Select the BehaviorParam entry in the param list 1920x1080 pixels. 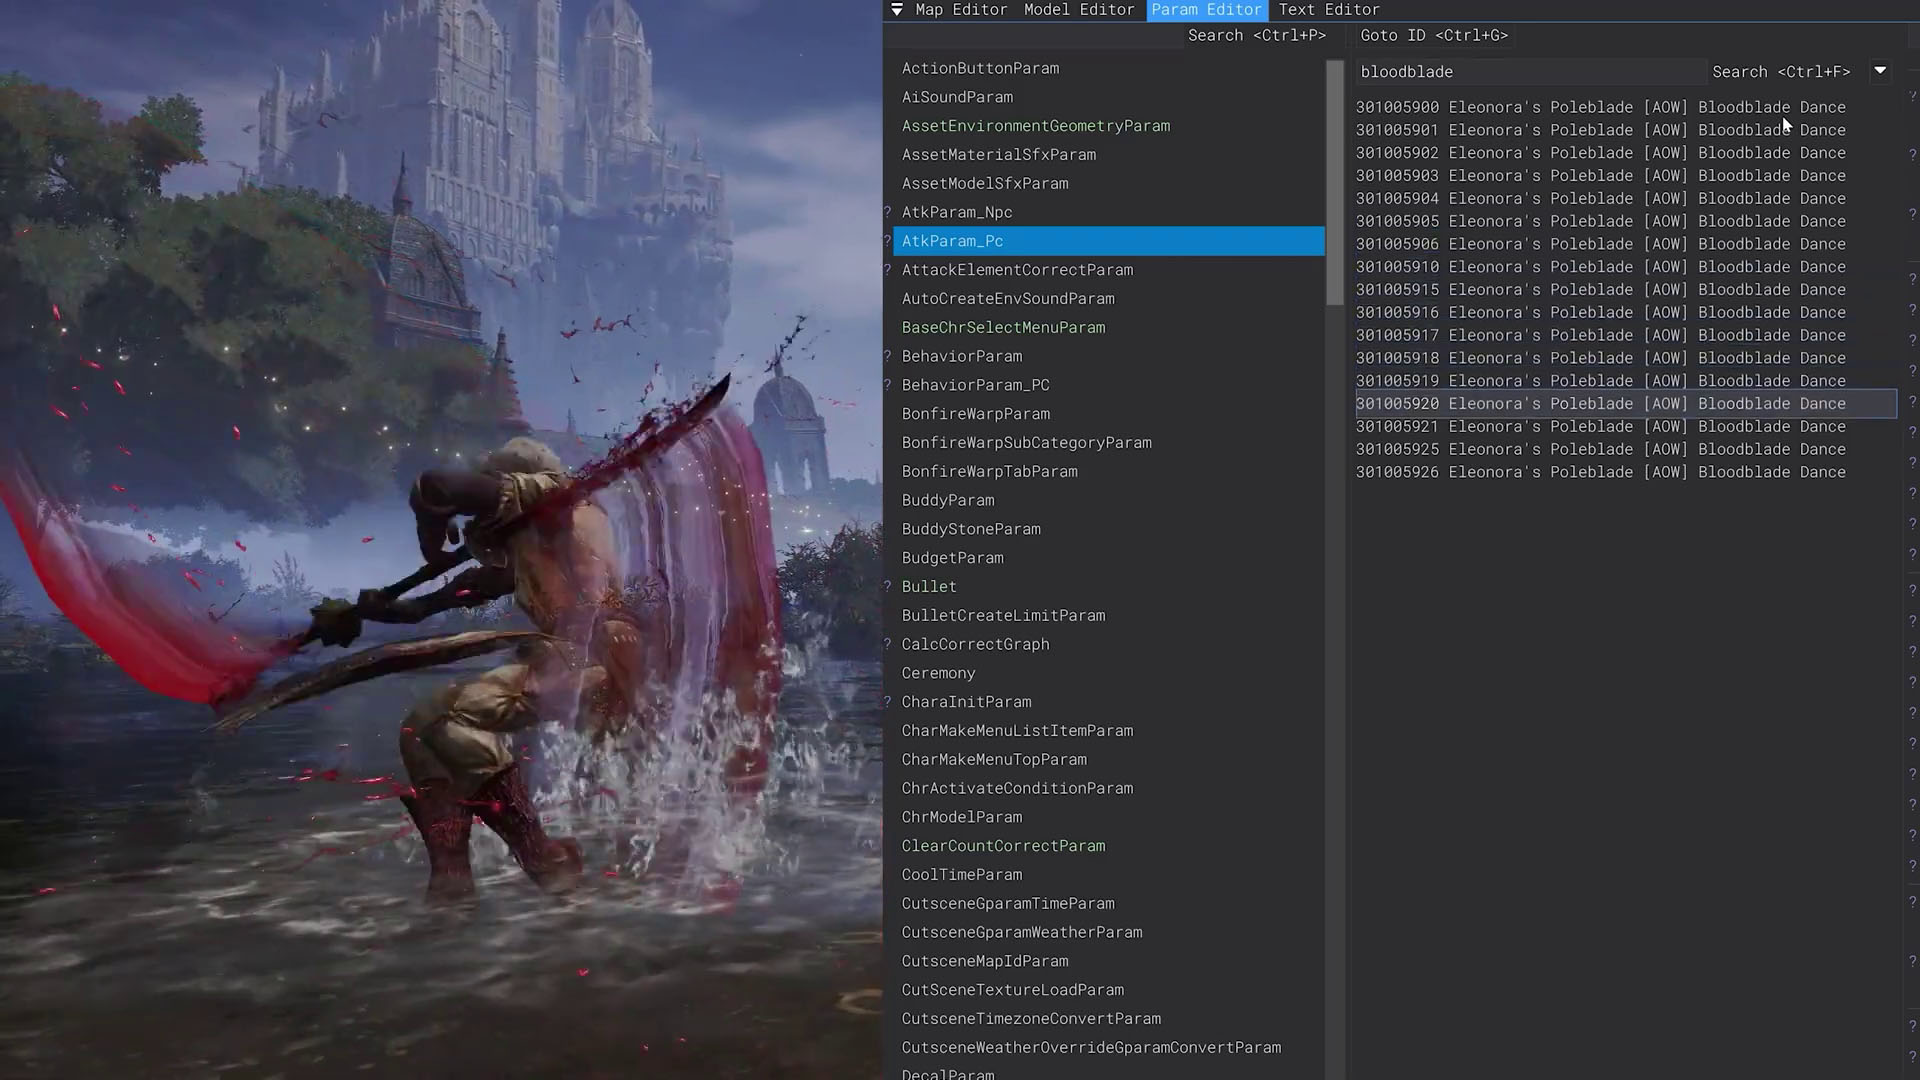click(x=961, y=357)
